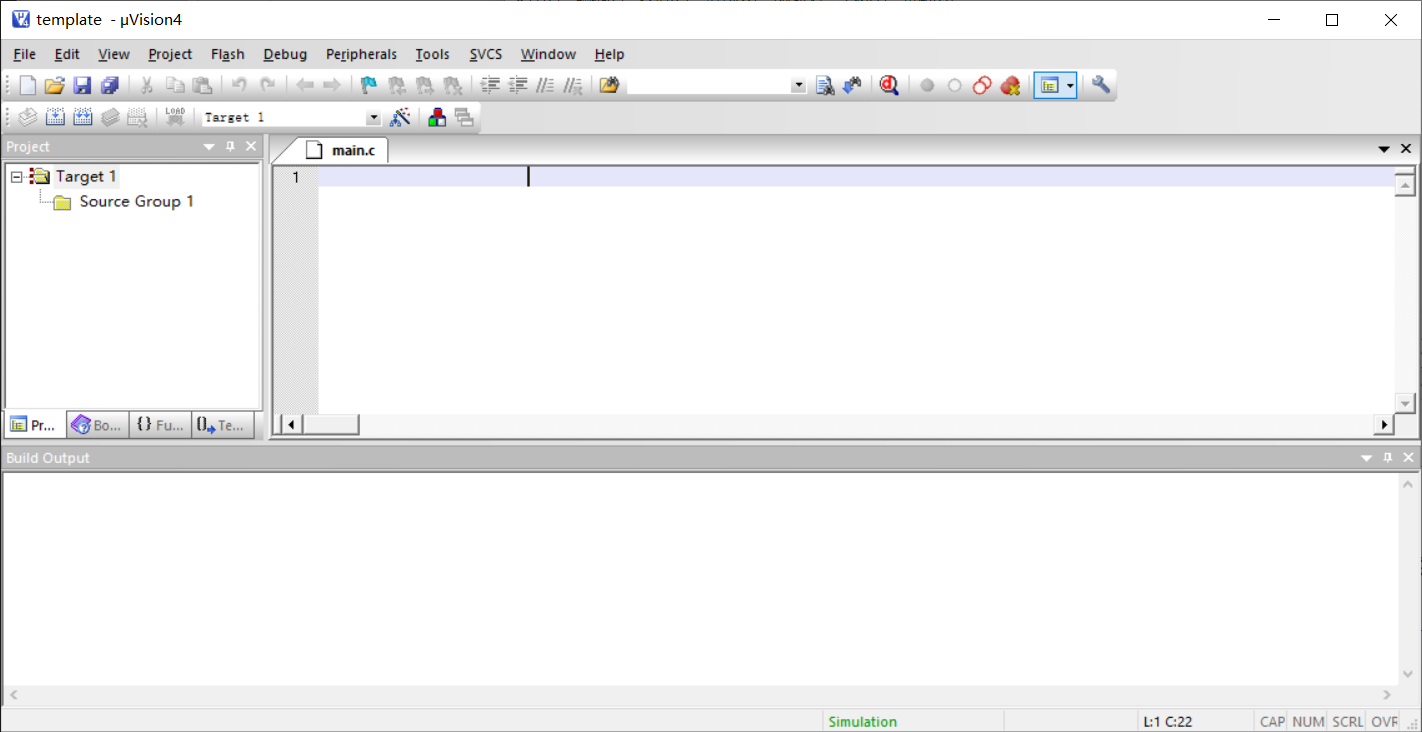Undo the last edit with Undo icon

[x=239, y=86]
